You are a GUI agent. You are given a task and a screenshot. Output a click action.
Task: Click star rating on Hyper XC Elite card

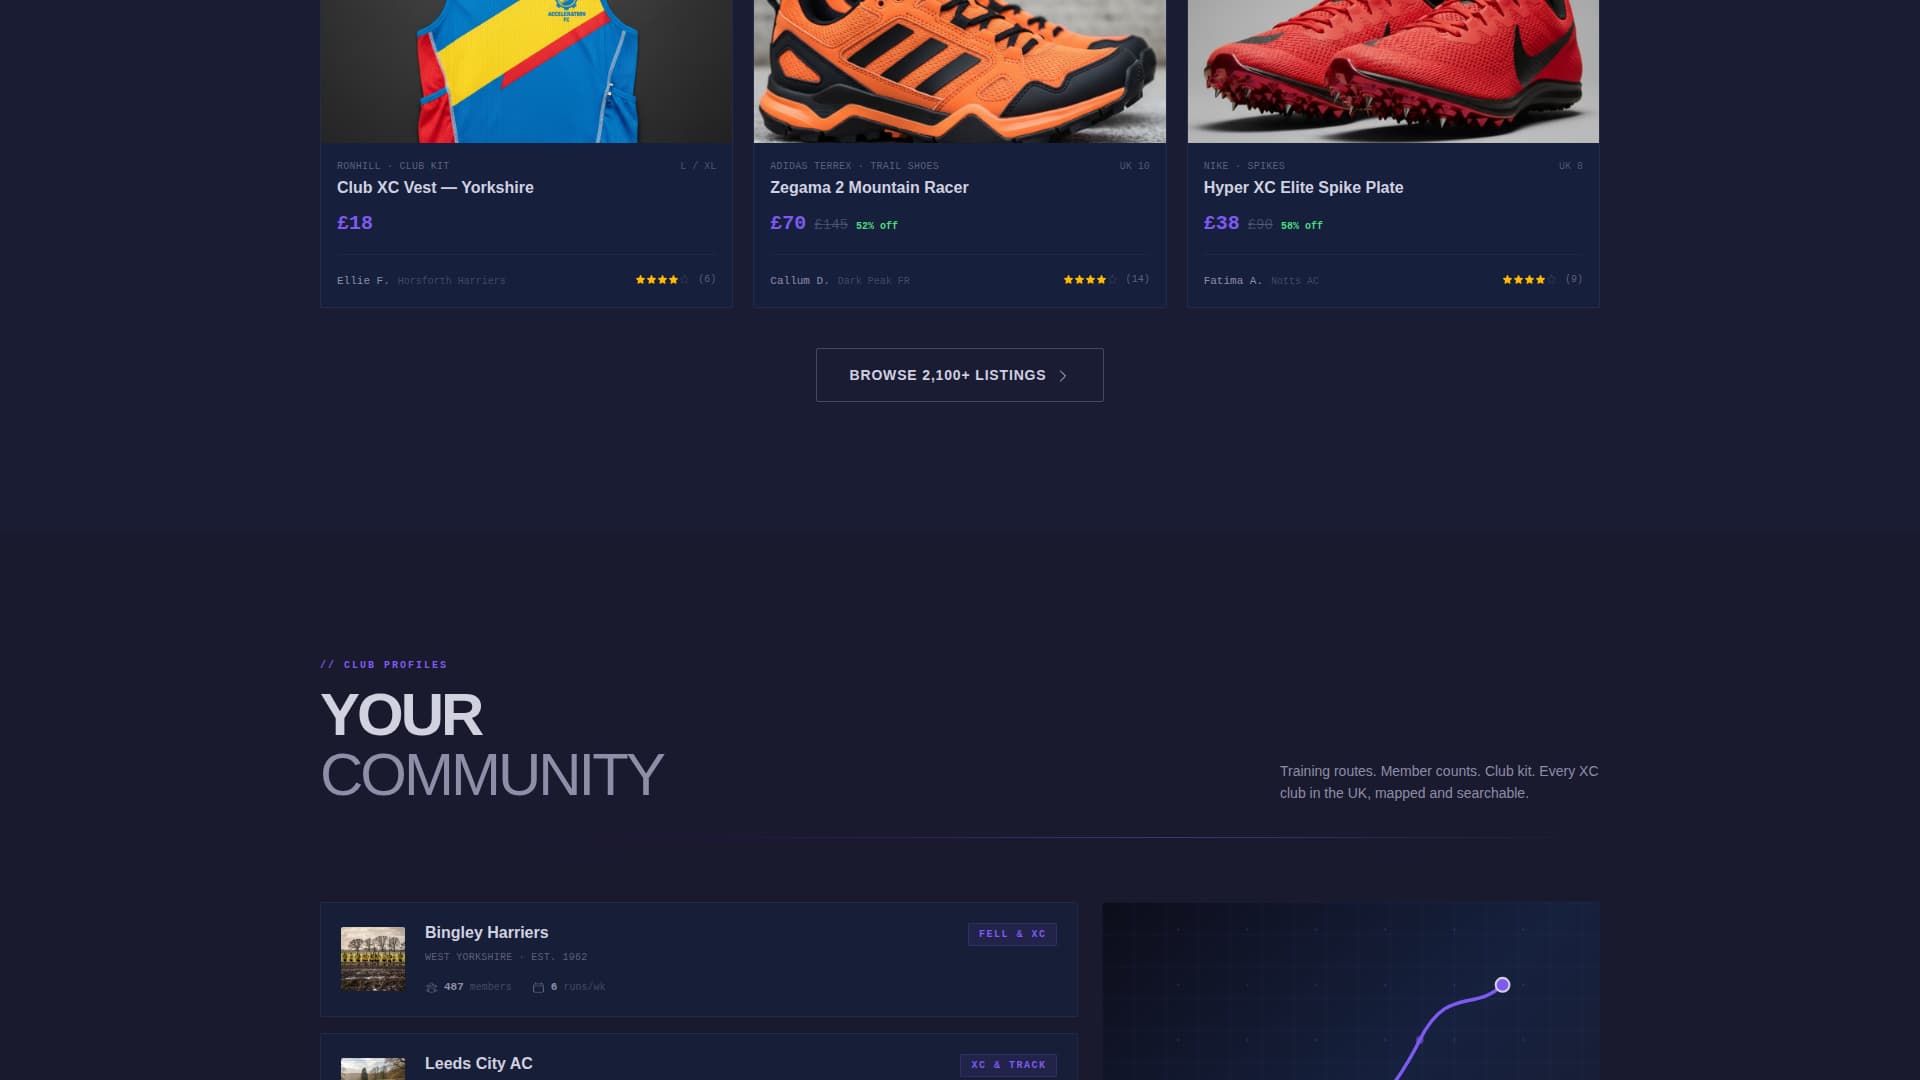pos(1529,280)
